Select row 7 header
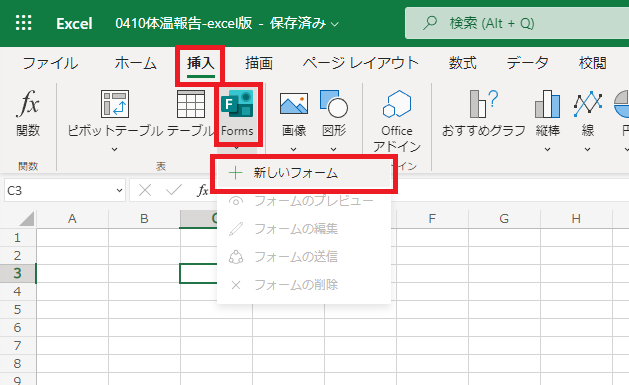The height and width of the screenshot is (385, 629). click(18, 345)
